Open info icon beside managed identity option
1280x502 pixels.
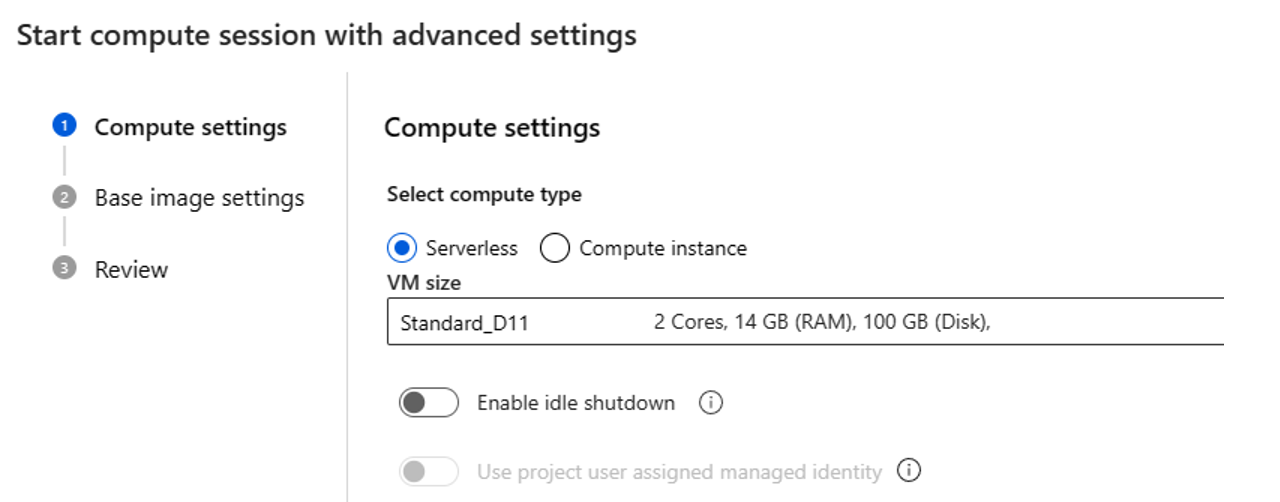coord(908,471)
